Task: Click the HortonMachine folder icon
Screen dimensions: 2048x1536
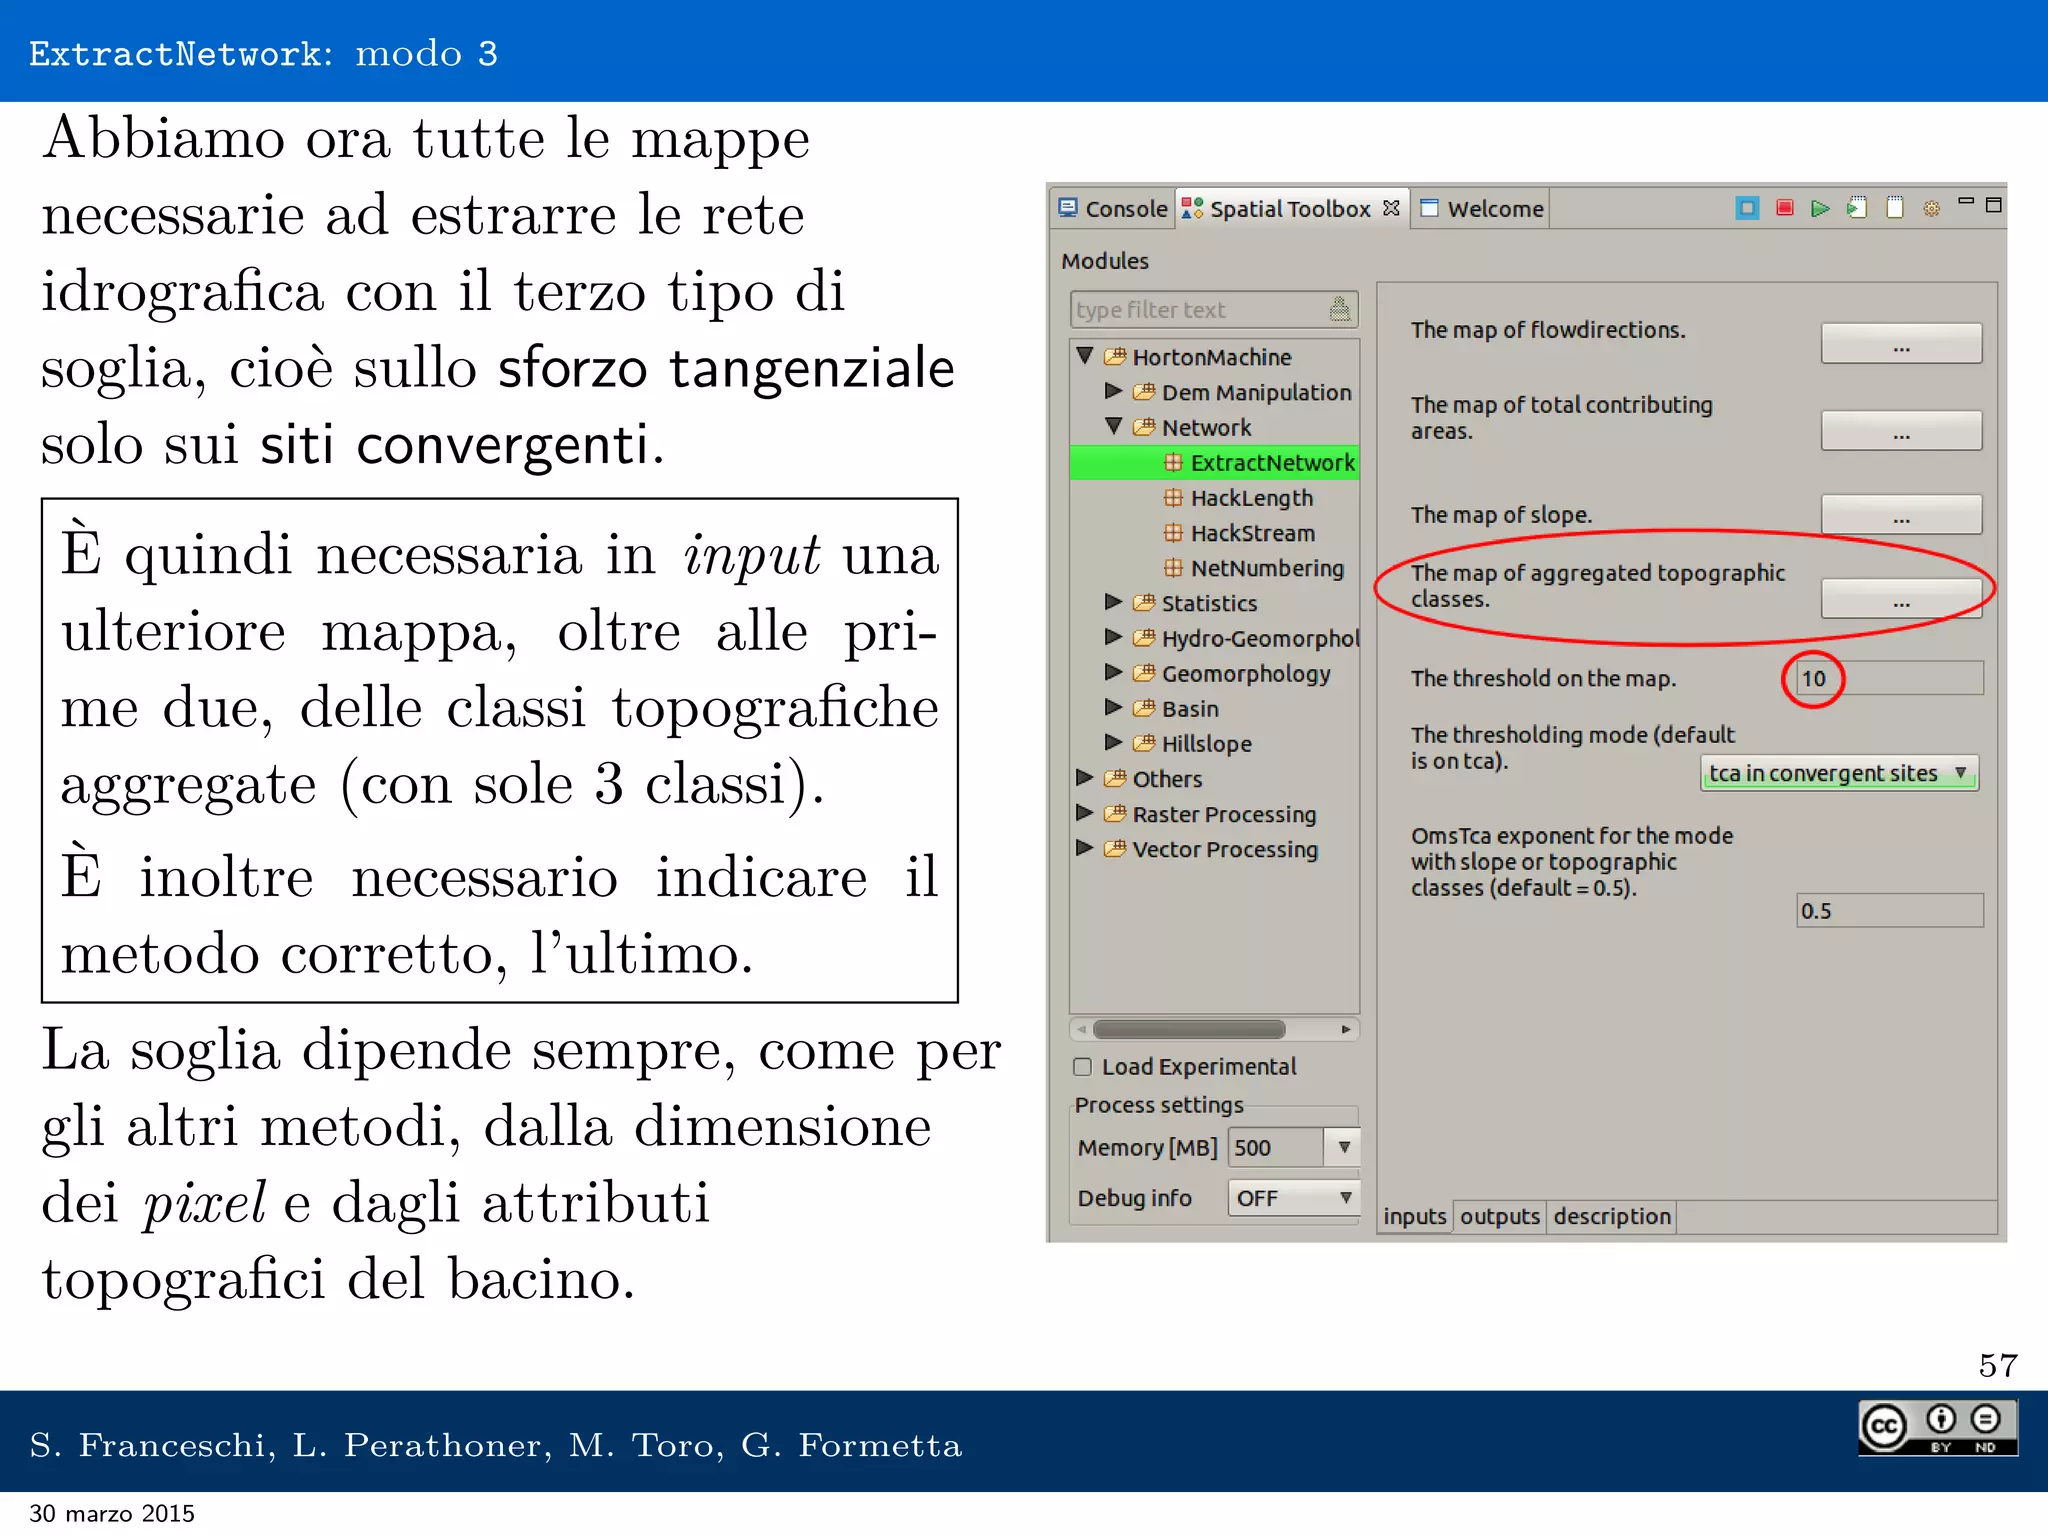Action: 1115,356
